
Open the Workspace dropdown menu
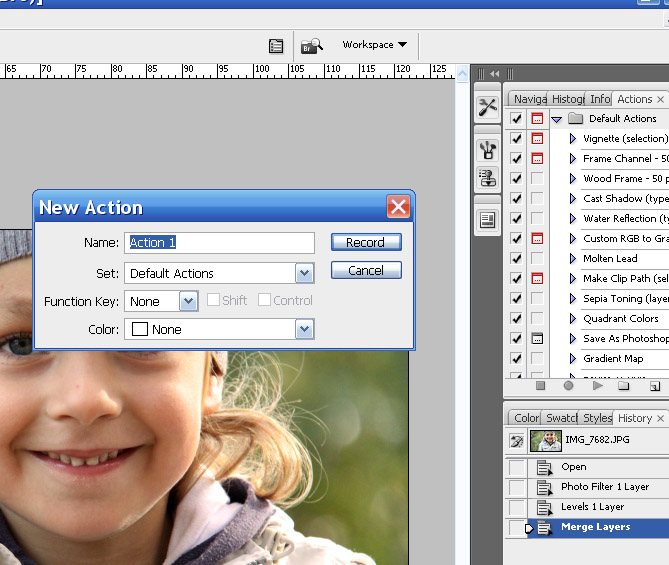click(375, 44)
